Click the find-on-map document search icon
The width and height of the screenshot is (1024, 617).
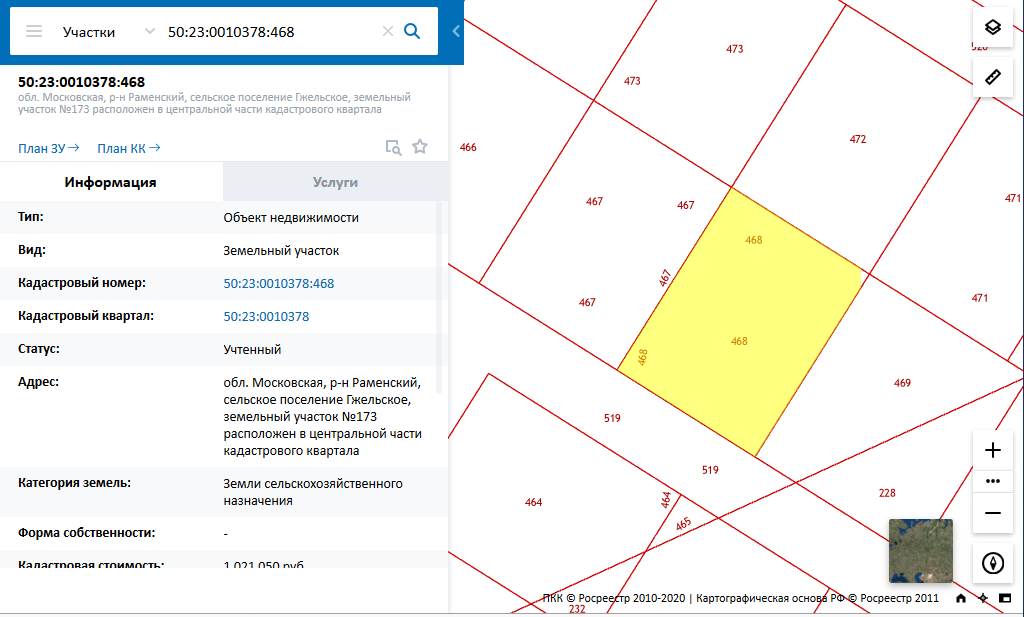(x=393, y=148)
